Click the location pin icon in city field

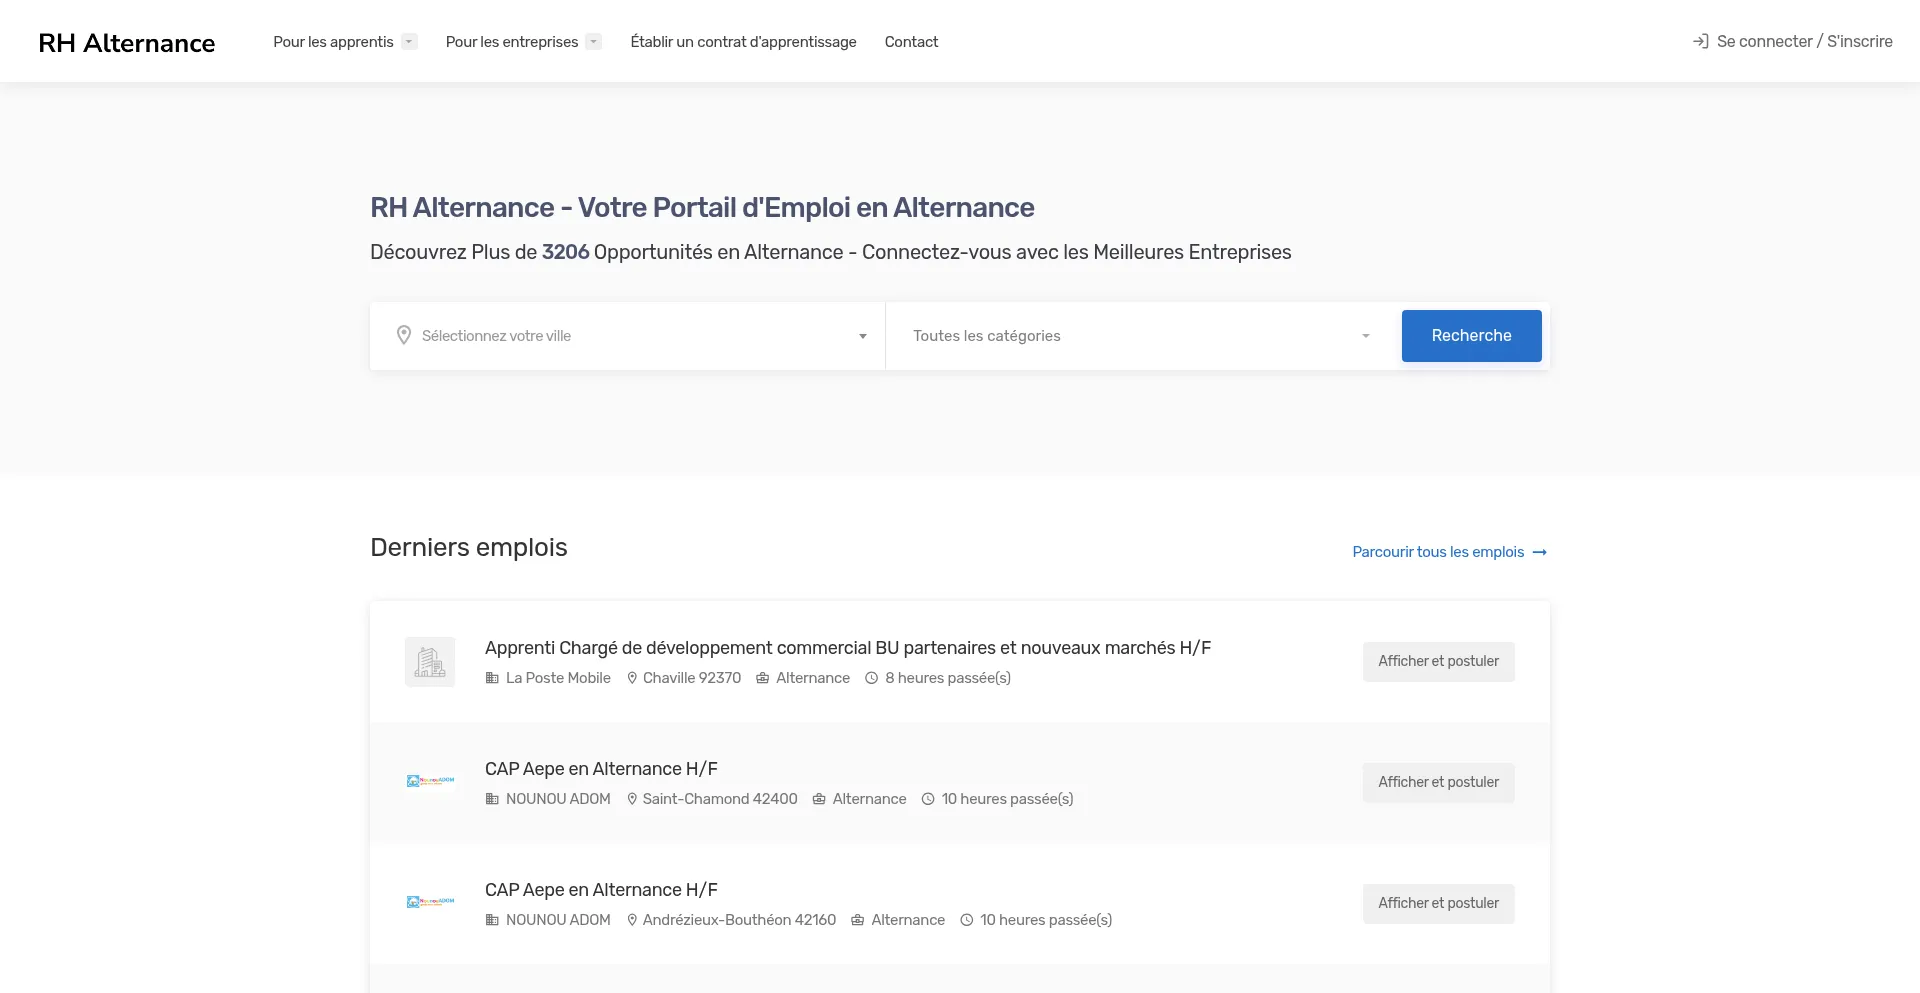[404, 336]
